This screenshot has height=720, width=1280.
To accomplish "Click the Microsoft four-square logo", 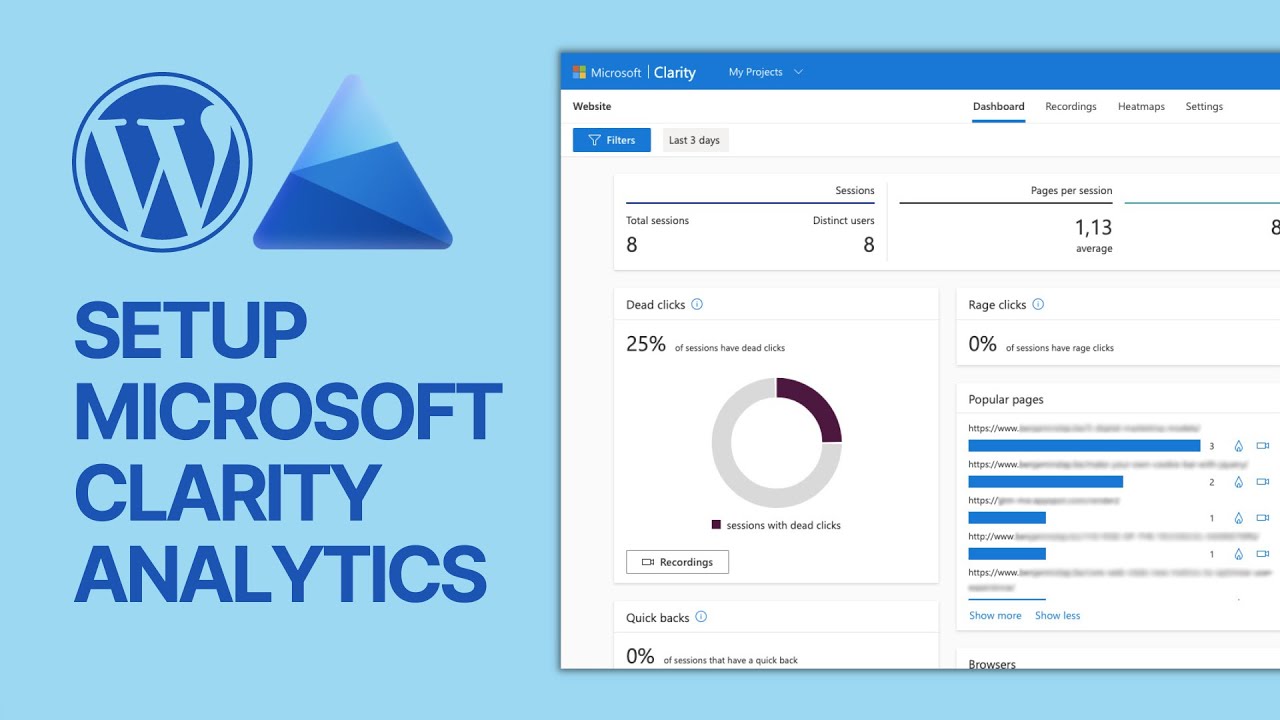I will pyautogui.click(x=579, y=72).
